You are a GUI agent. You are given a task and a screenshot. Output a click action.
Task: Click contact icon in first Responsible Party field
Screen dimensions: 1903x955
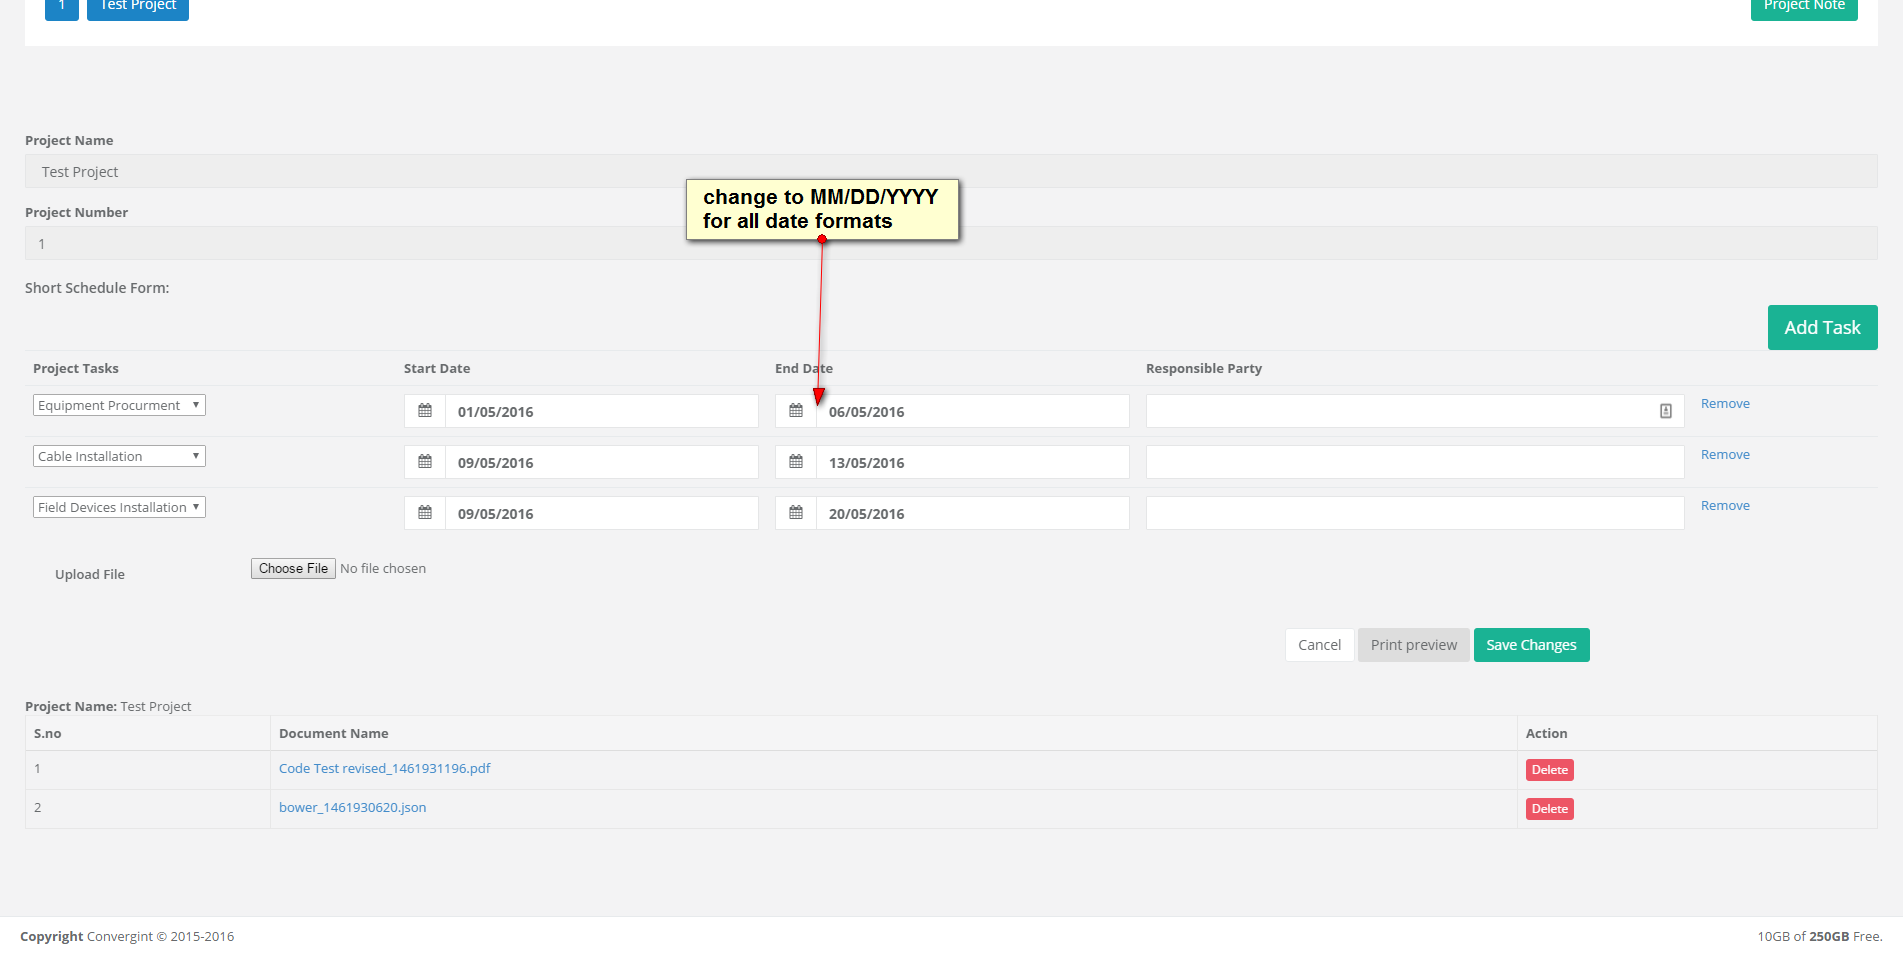coord(1665,411)
